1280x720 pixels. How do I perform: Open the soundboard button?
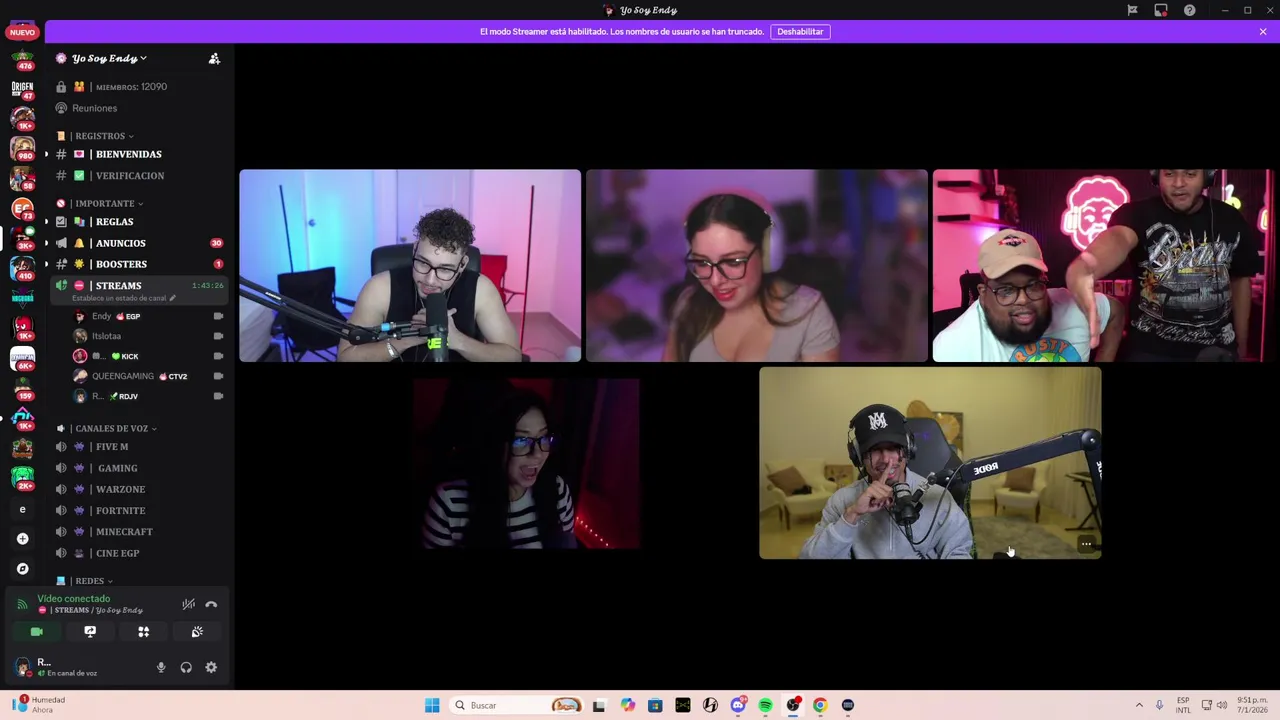197,632
